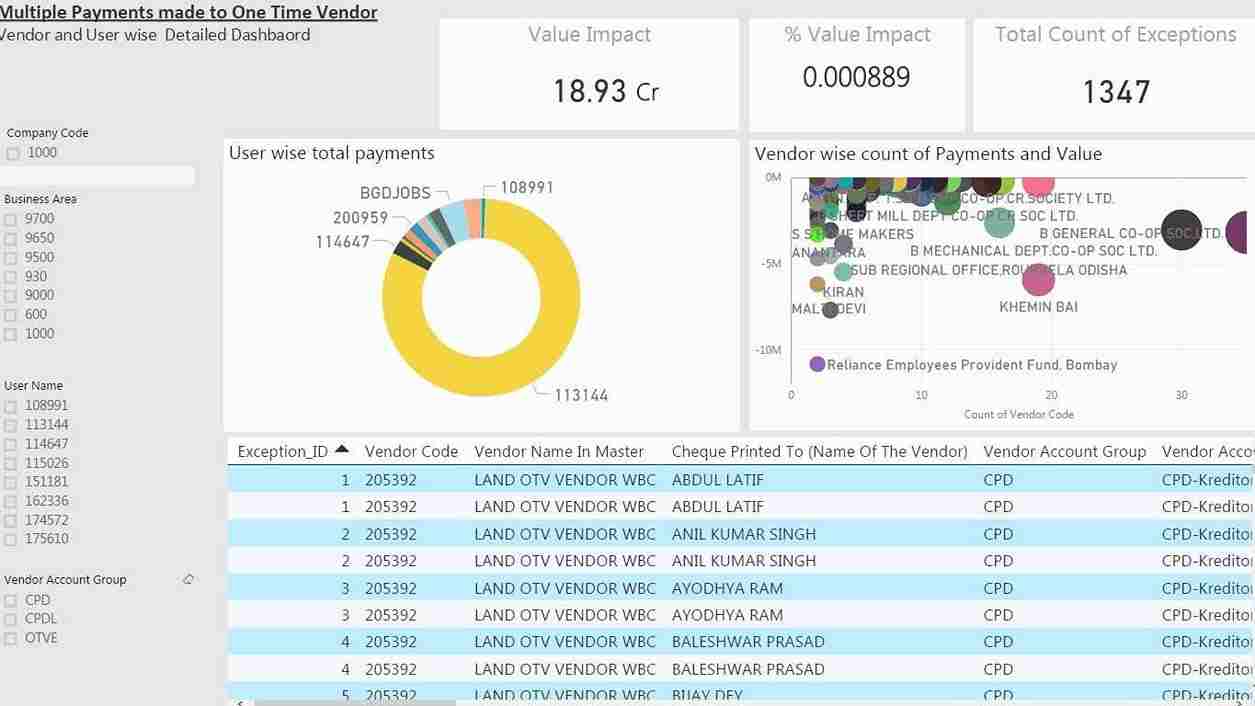Viewport: 1255px width, 706px height.
Task: Click Vendor Name In Master column header
Action: 559,452
